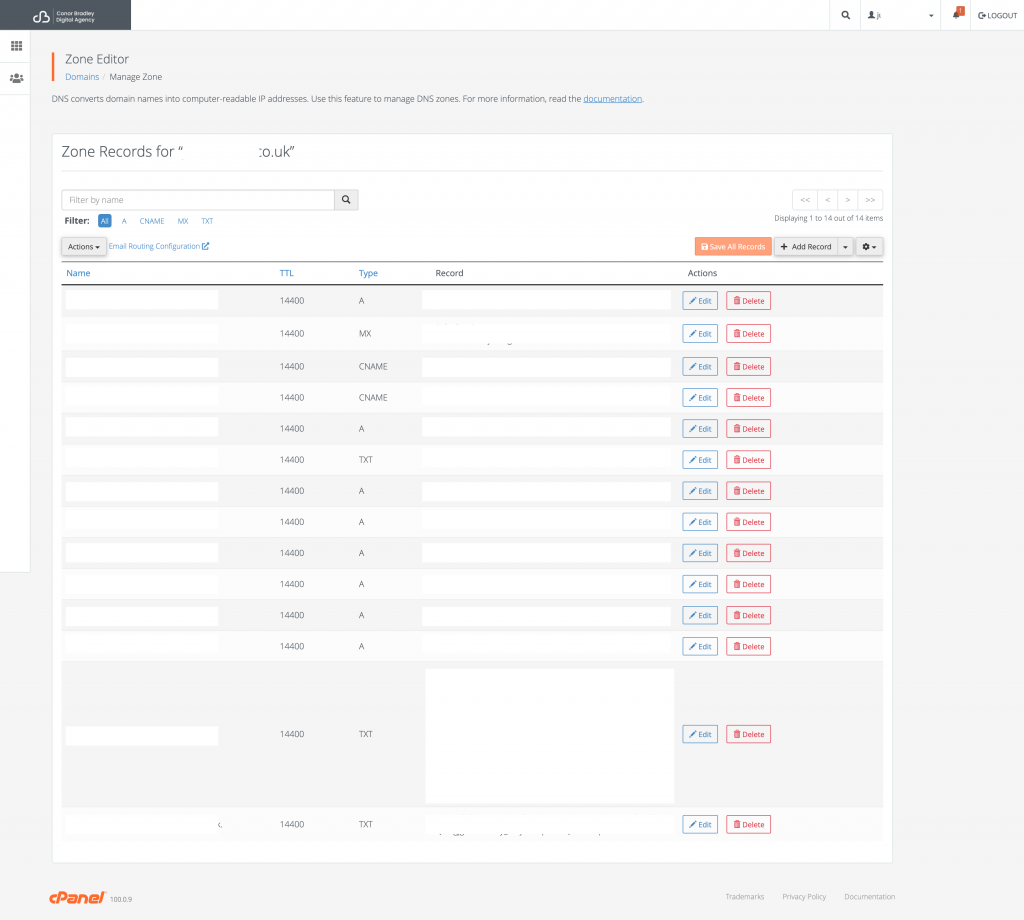Click the notification bell with the alert badge
The image size is (1024, 920).
pyautogui.click(x=955, y=15)
